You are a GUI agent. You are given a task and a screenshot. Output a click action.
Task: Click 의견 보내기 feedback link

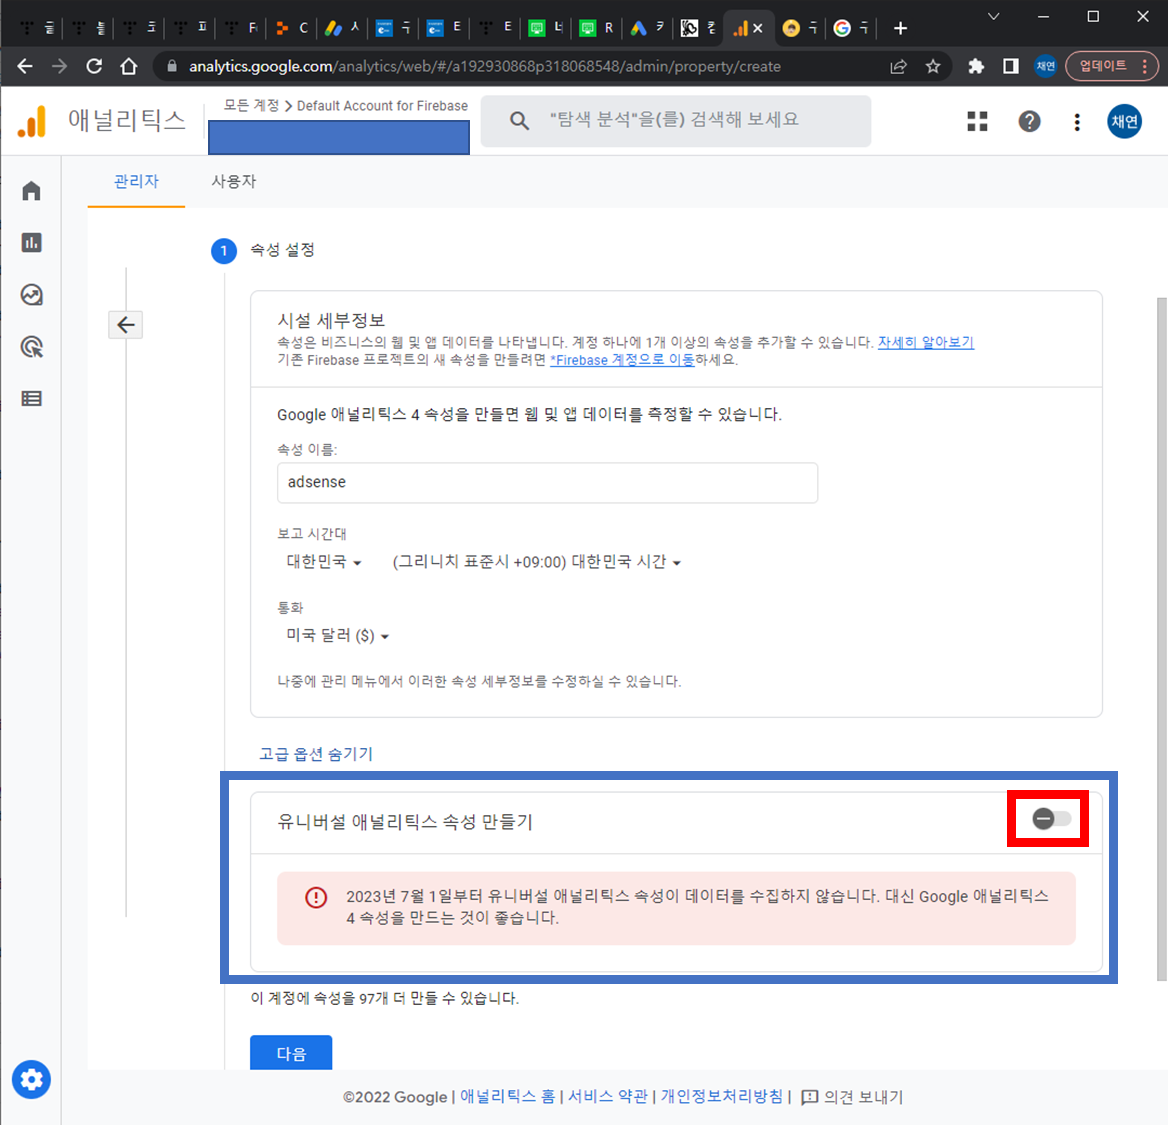(852, 1097)
